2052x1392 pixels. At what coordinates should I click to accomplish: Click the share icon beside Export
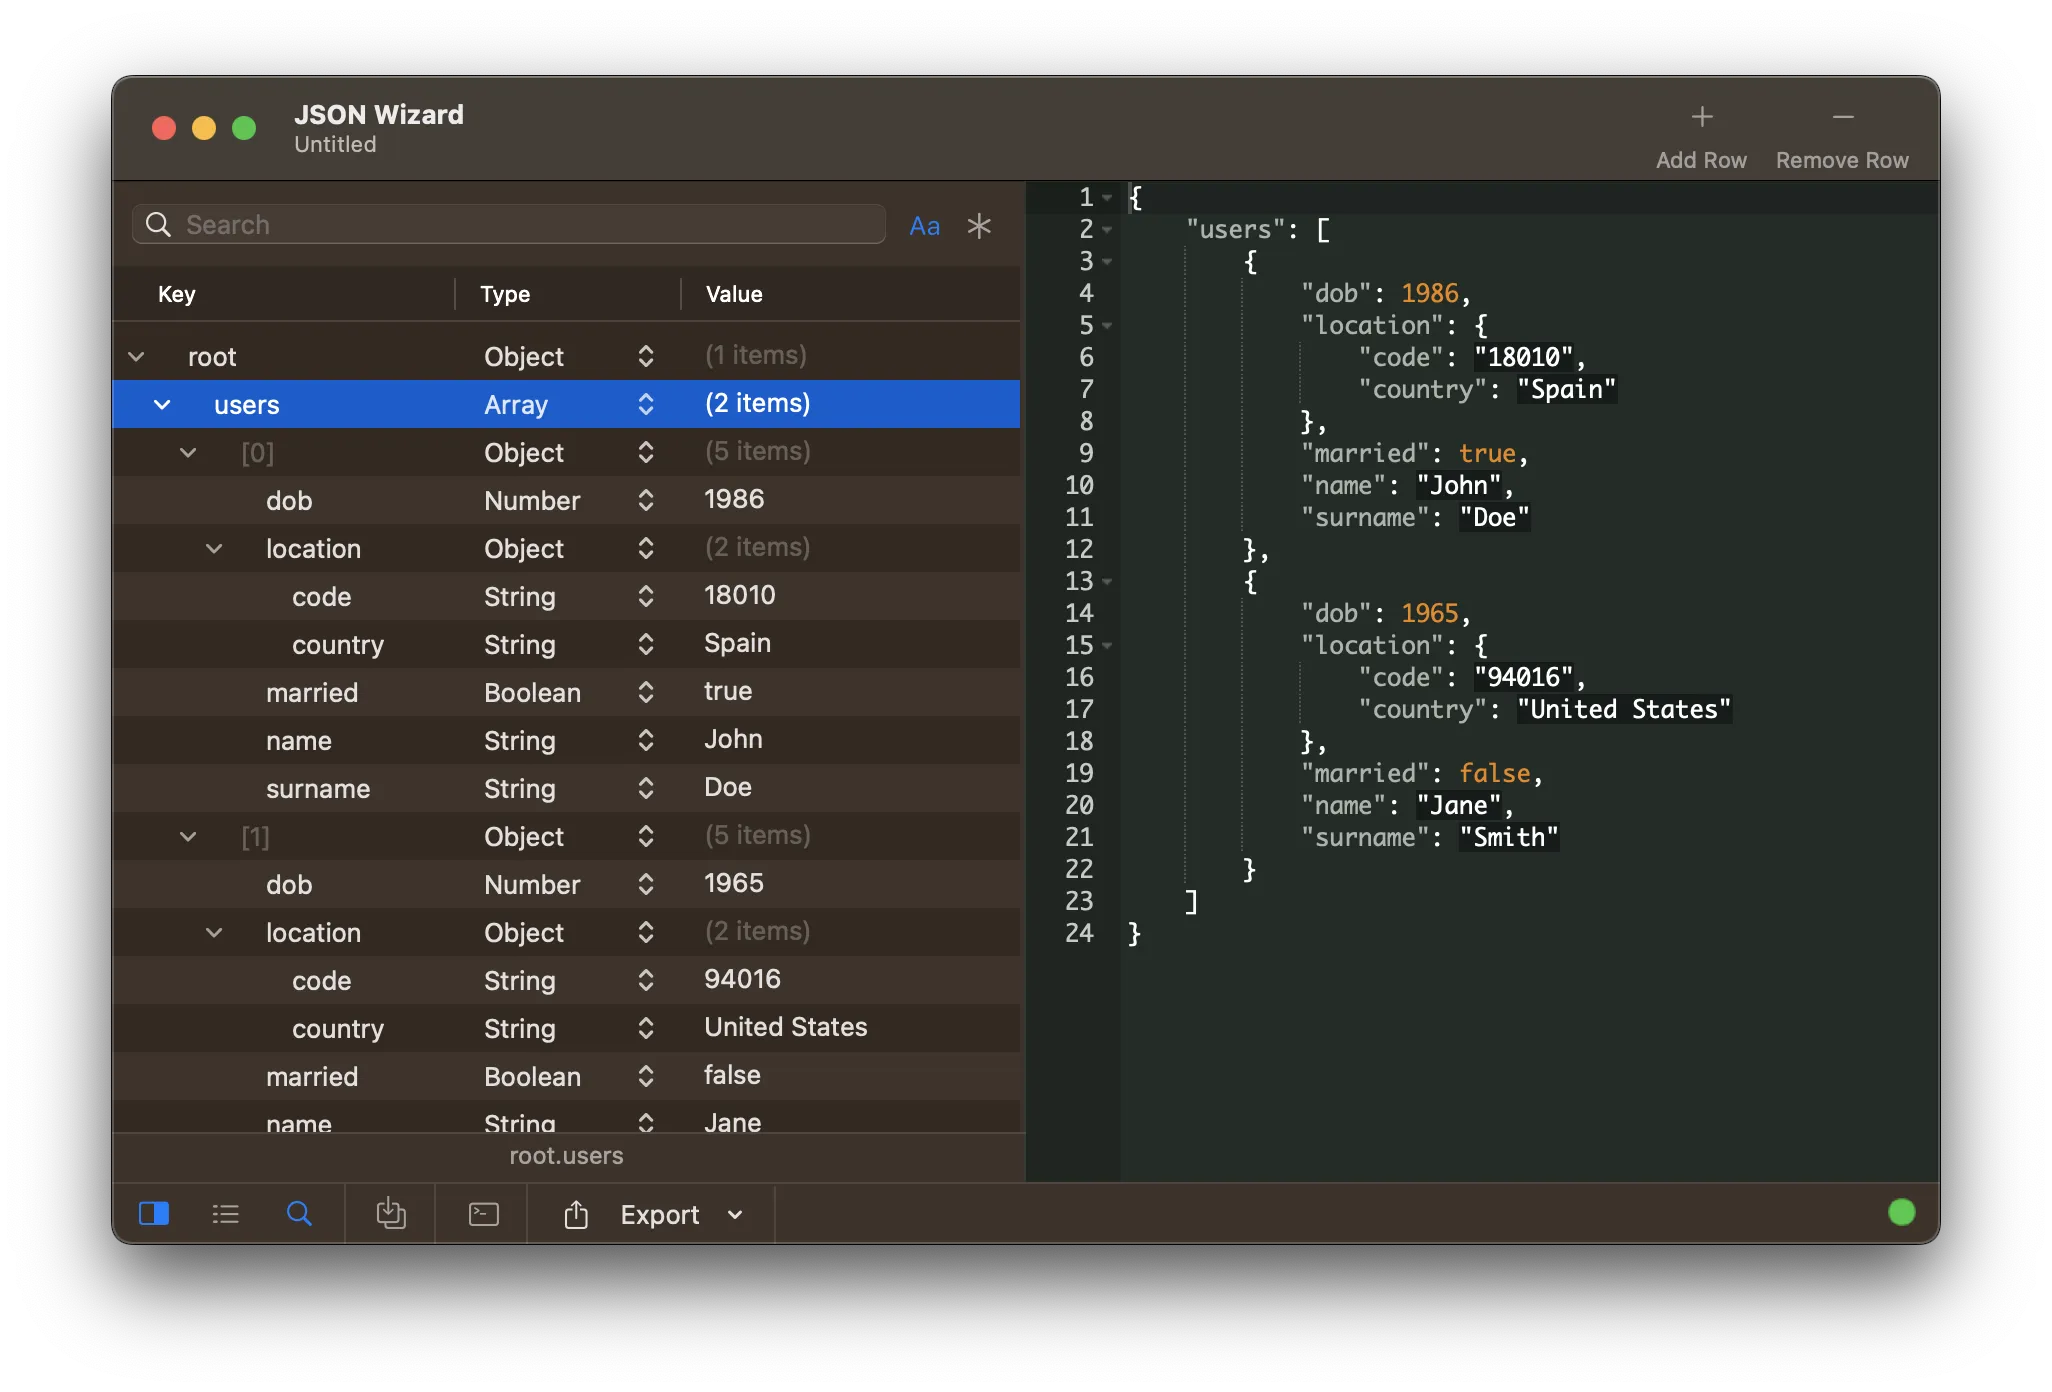coord(576,1215)
